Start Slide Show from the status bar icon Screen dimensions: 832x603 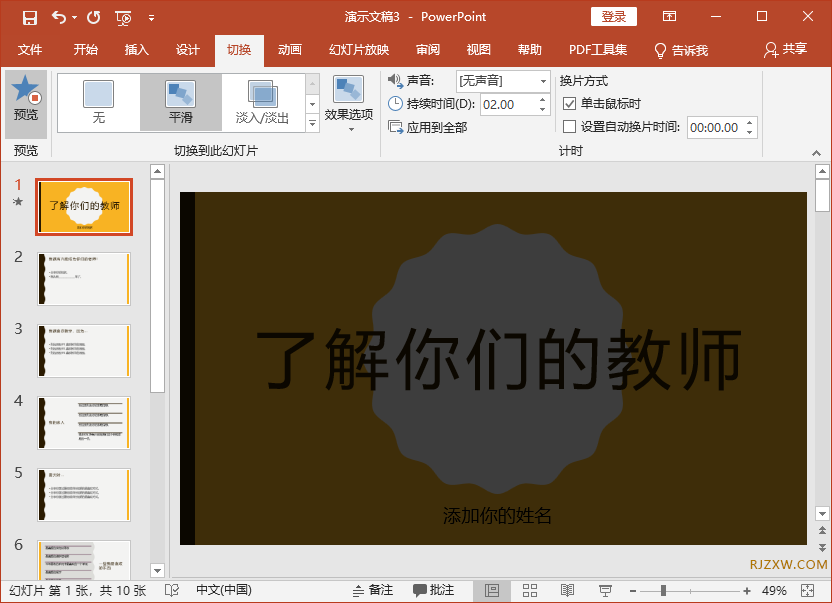[604, 590]
